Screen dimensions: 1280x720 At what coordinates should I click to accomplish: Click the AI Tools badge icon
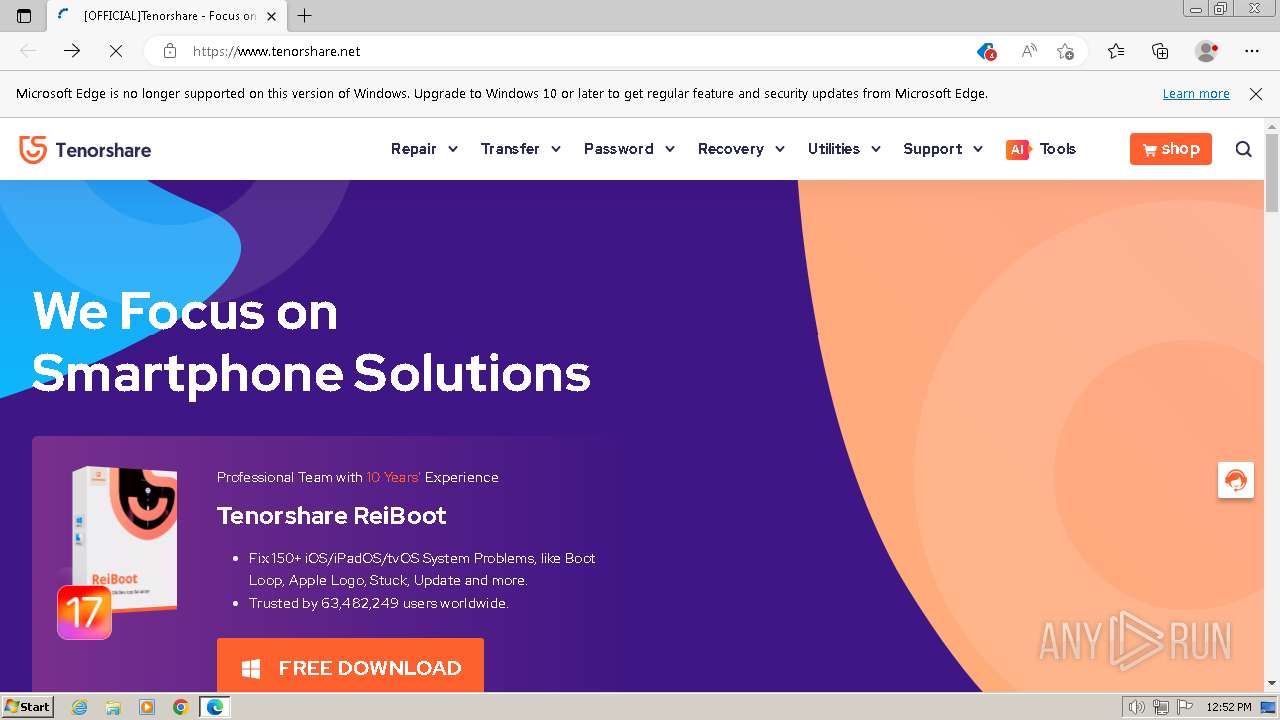1017,149
